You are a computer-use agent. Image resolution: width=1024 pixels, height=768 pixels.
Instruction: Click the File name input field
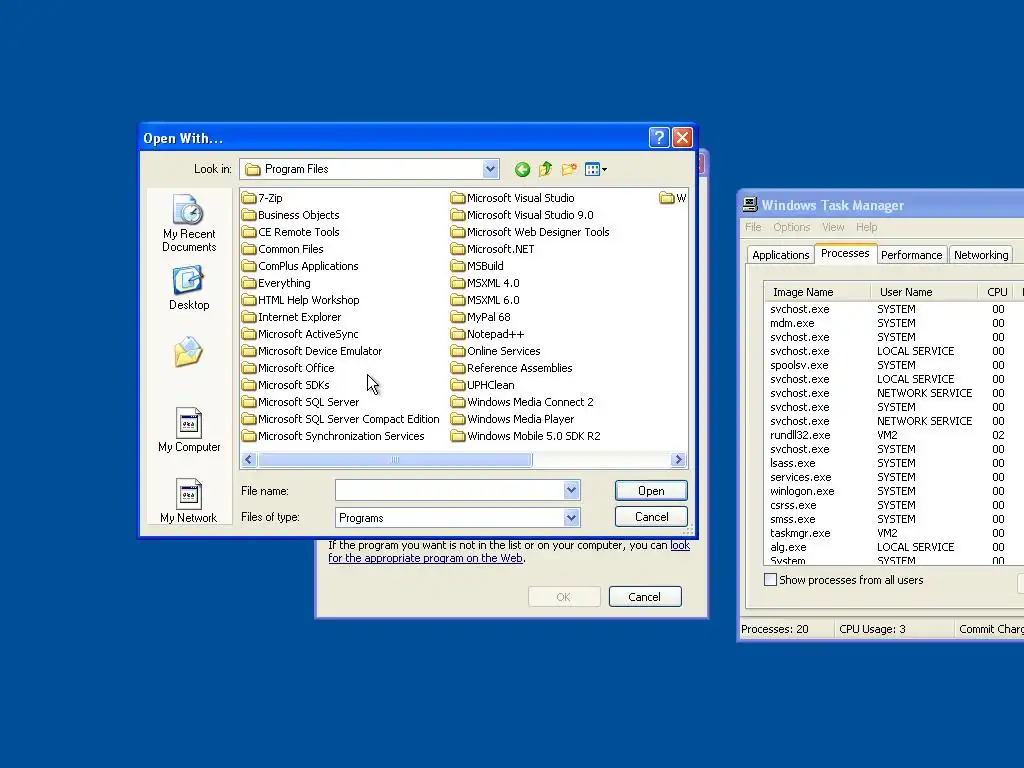(x=450, y=490)
